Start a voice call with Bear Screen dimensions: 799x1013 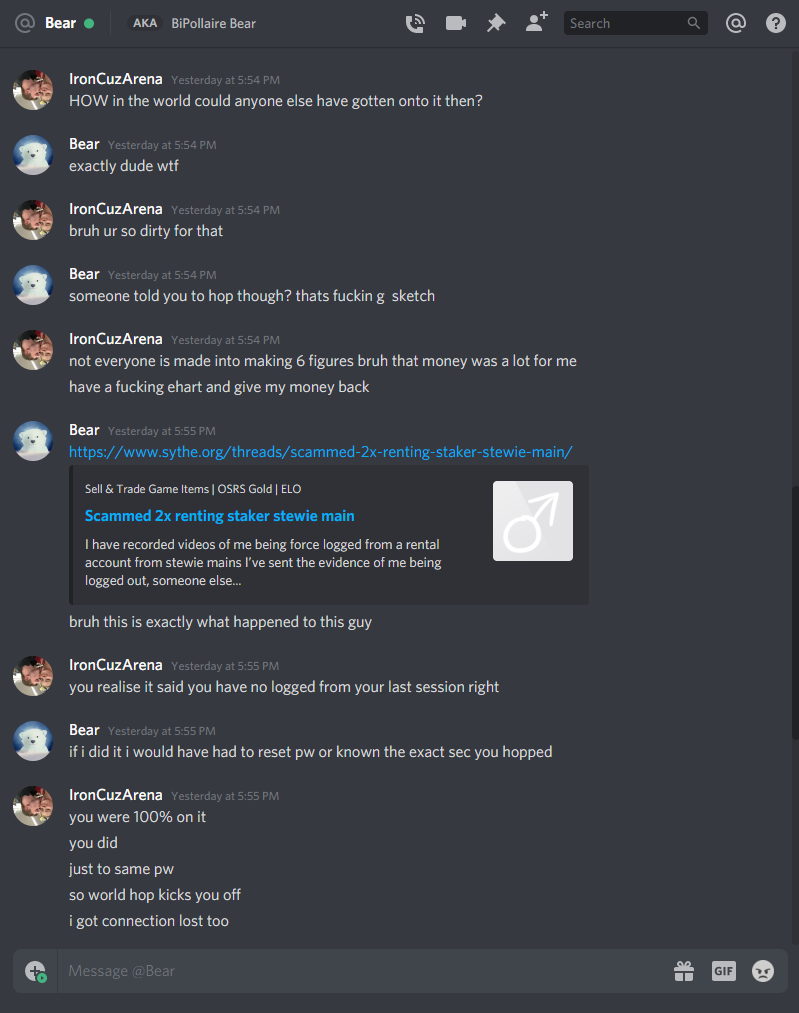coord(415,23)
